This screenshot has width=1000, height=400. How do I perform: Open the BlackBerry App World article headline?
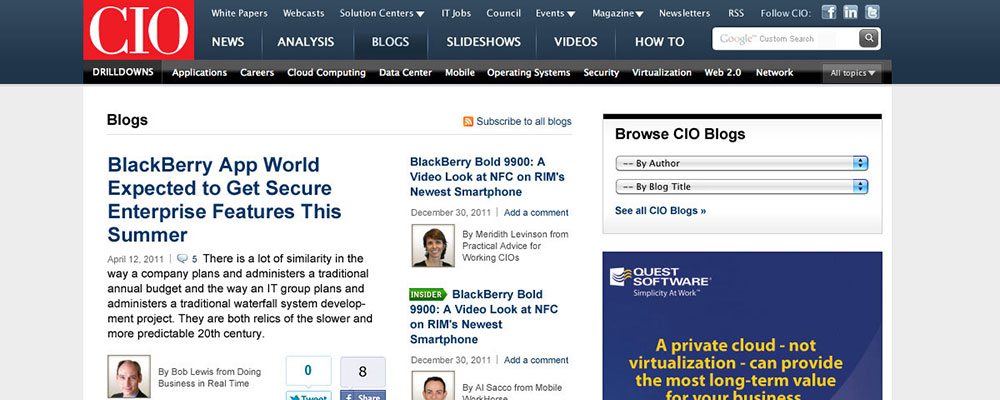(x=224, y=200)
